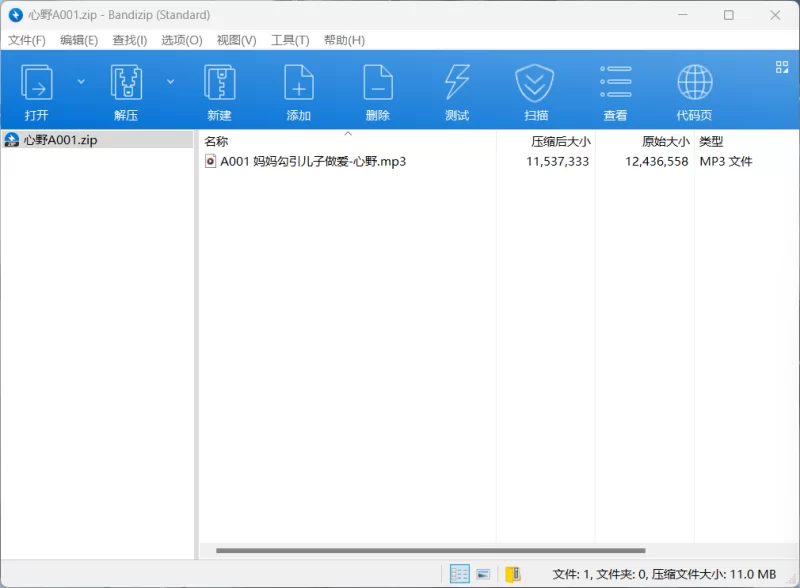800x588 pixels.
Task: Open the 工具(T) menu
Action: 290,40
